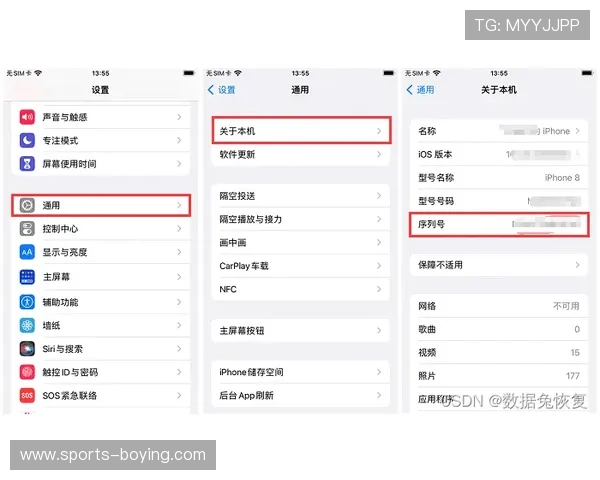The image size is (600, 480).
Task: Expand chevron on 软件更新 row
Action: (379, 154)
